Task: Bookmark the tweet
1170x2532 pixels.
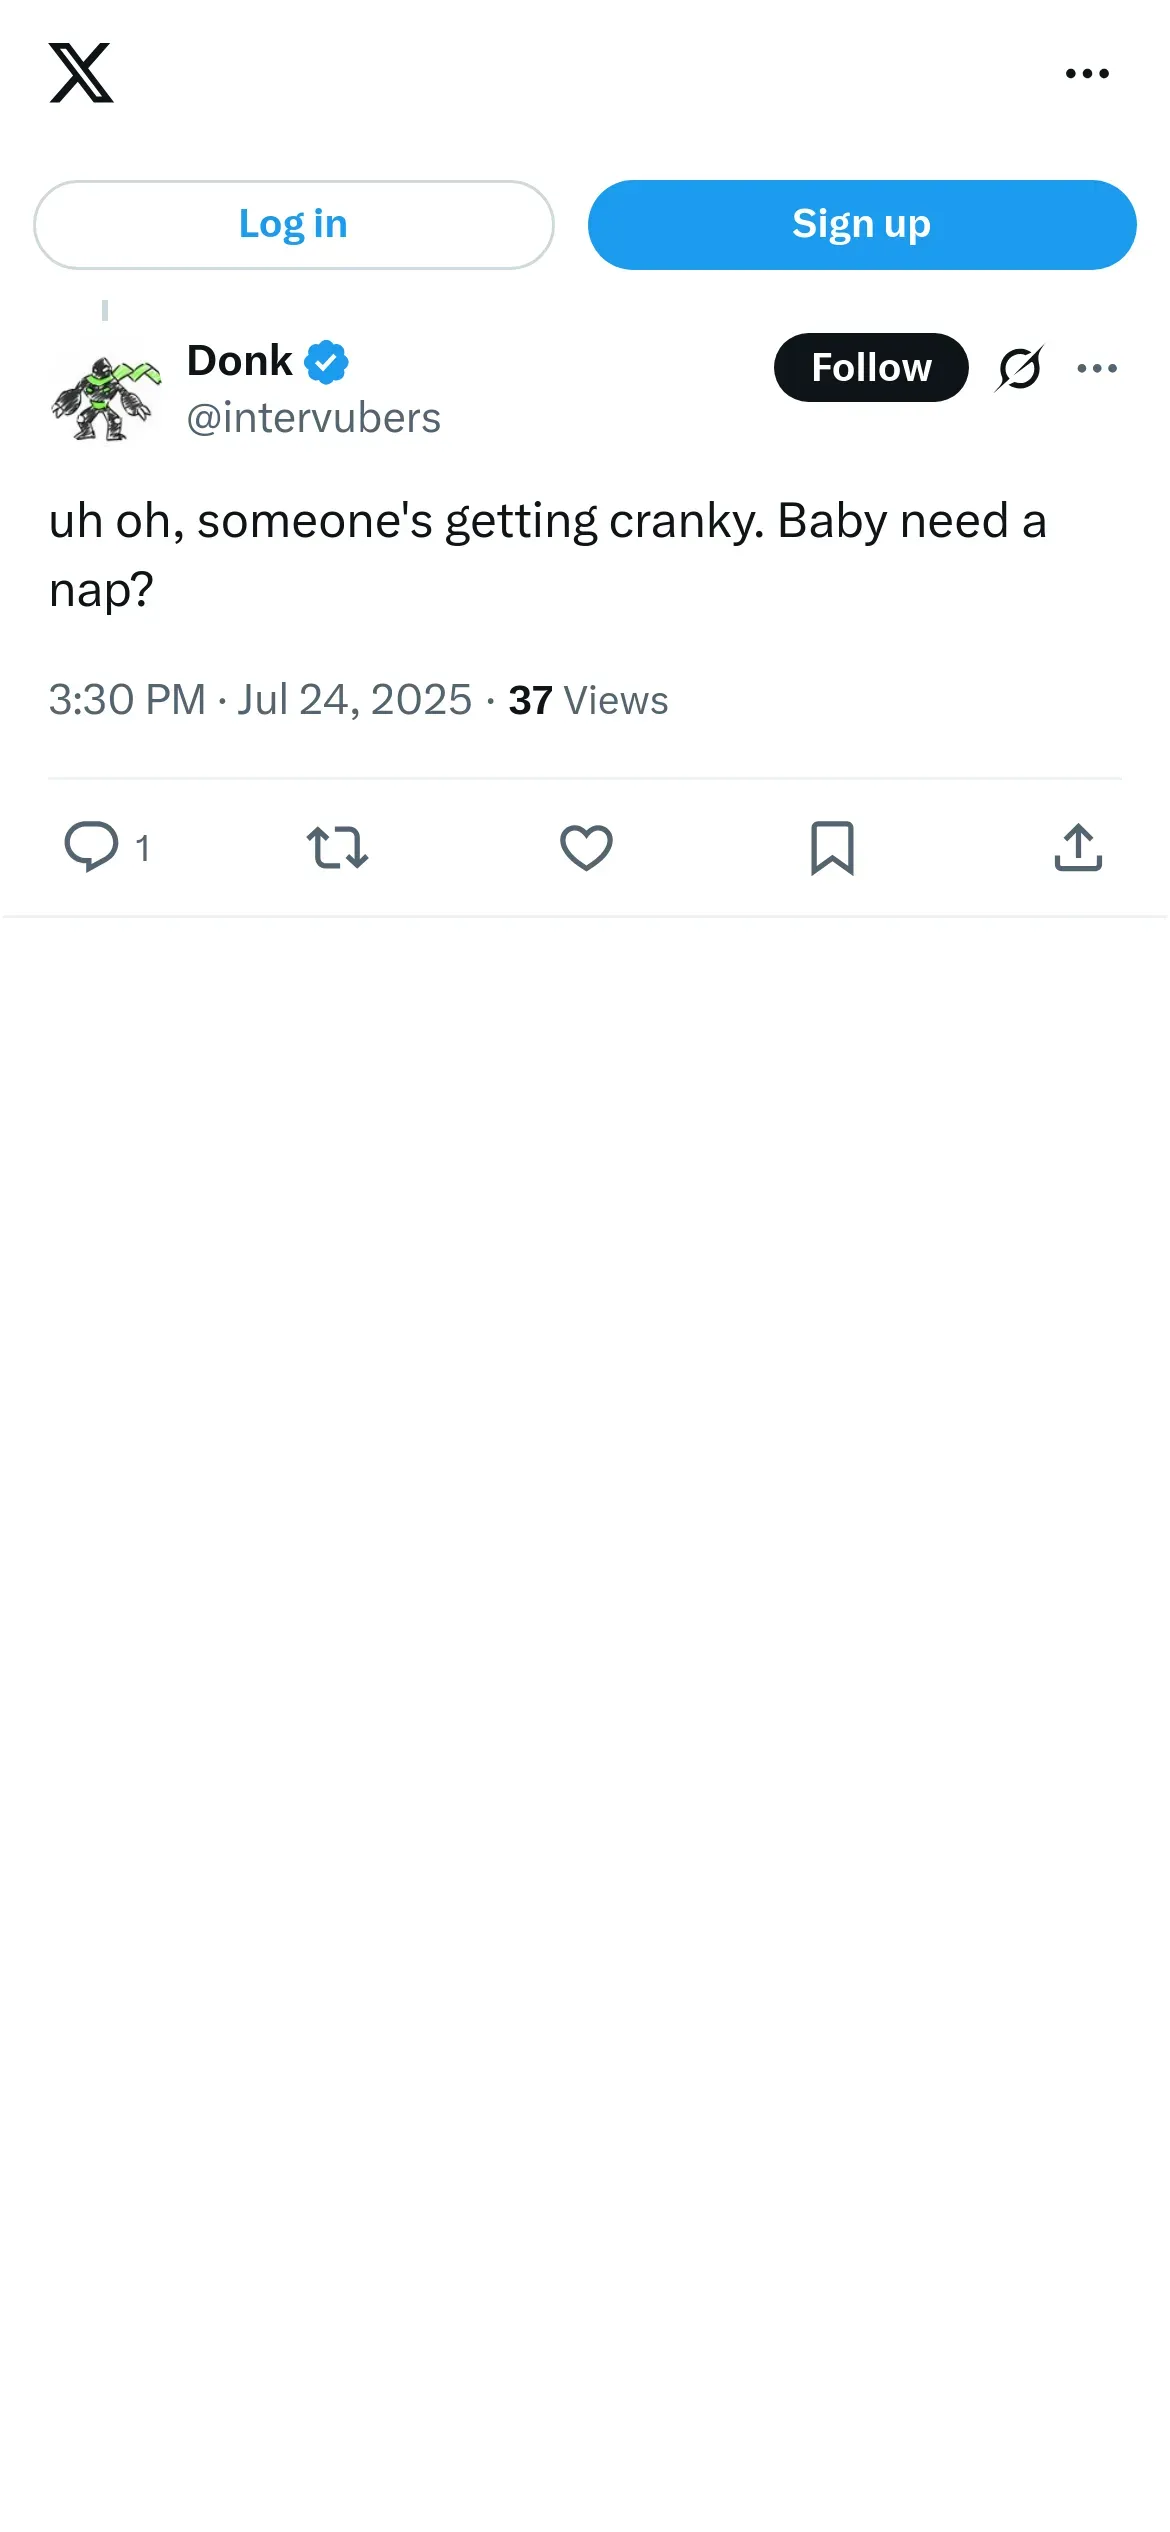Action: point(832,847)
